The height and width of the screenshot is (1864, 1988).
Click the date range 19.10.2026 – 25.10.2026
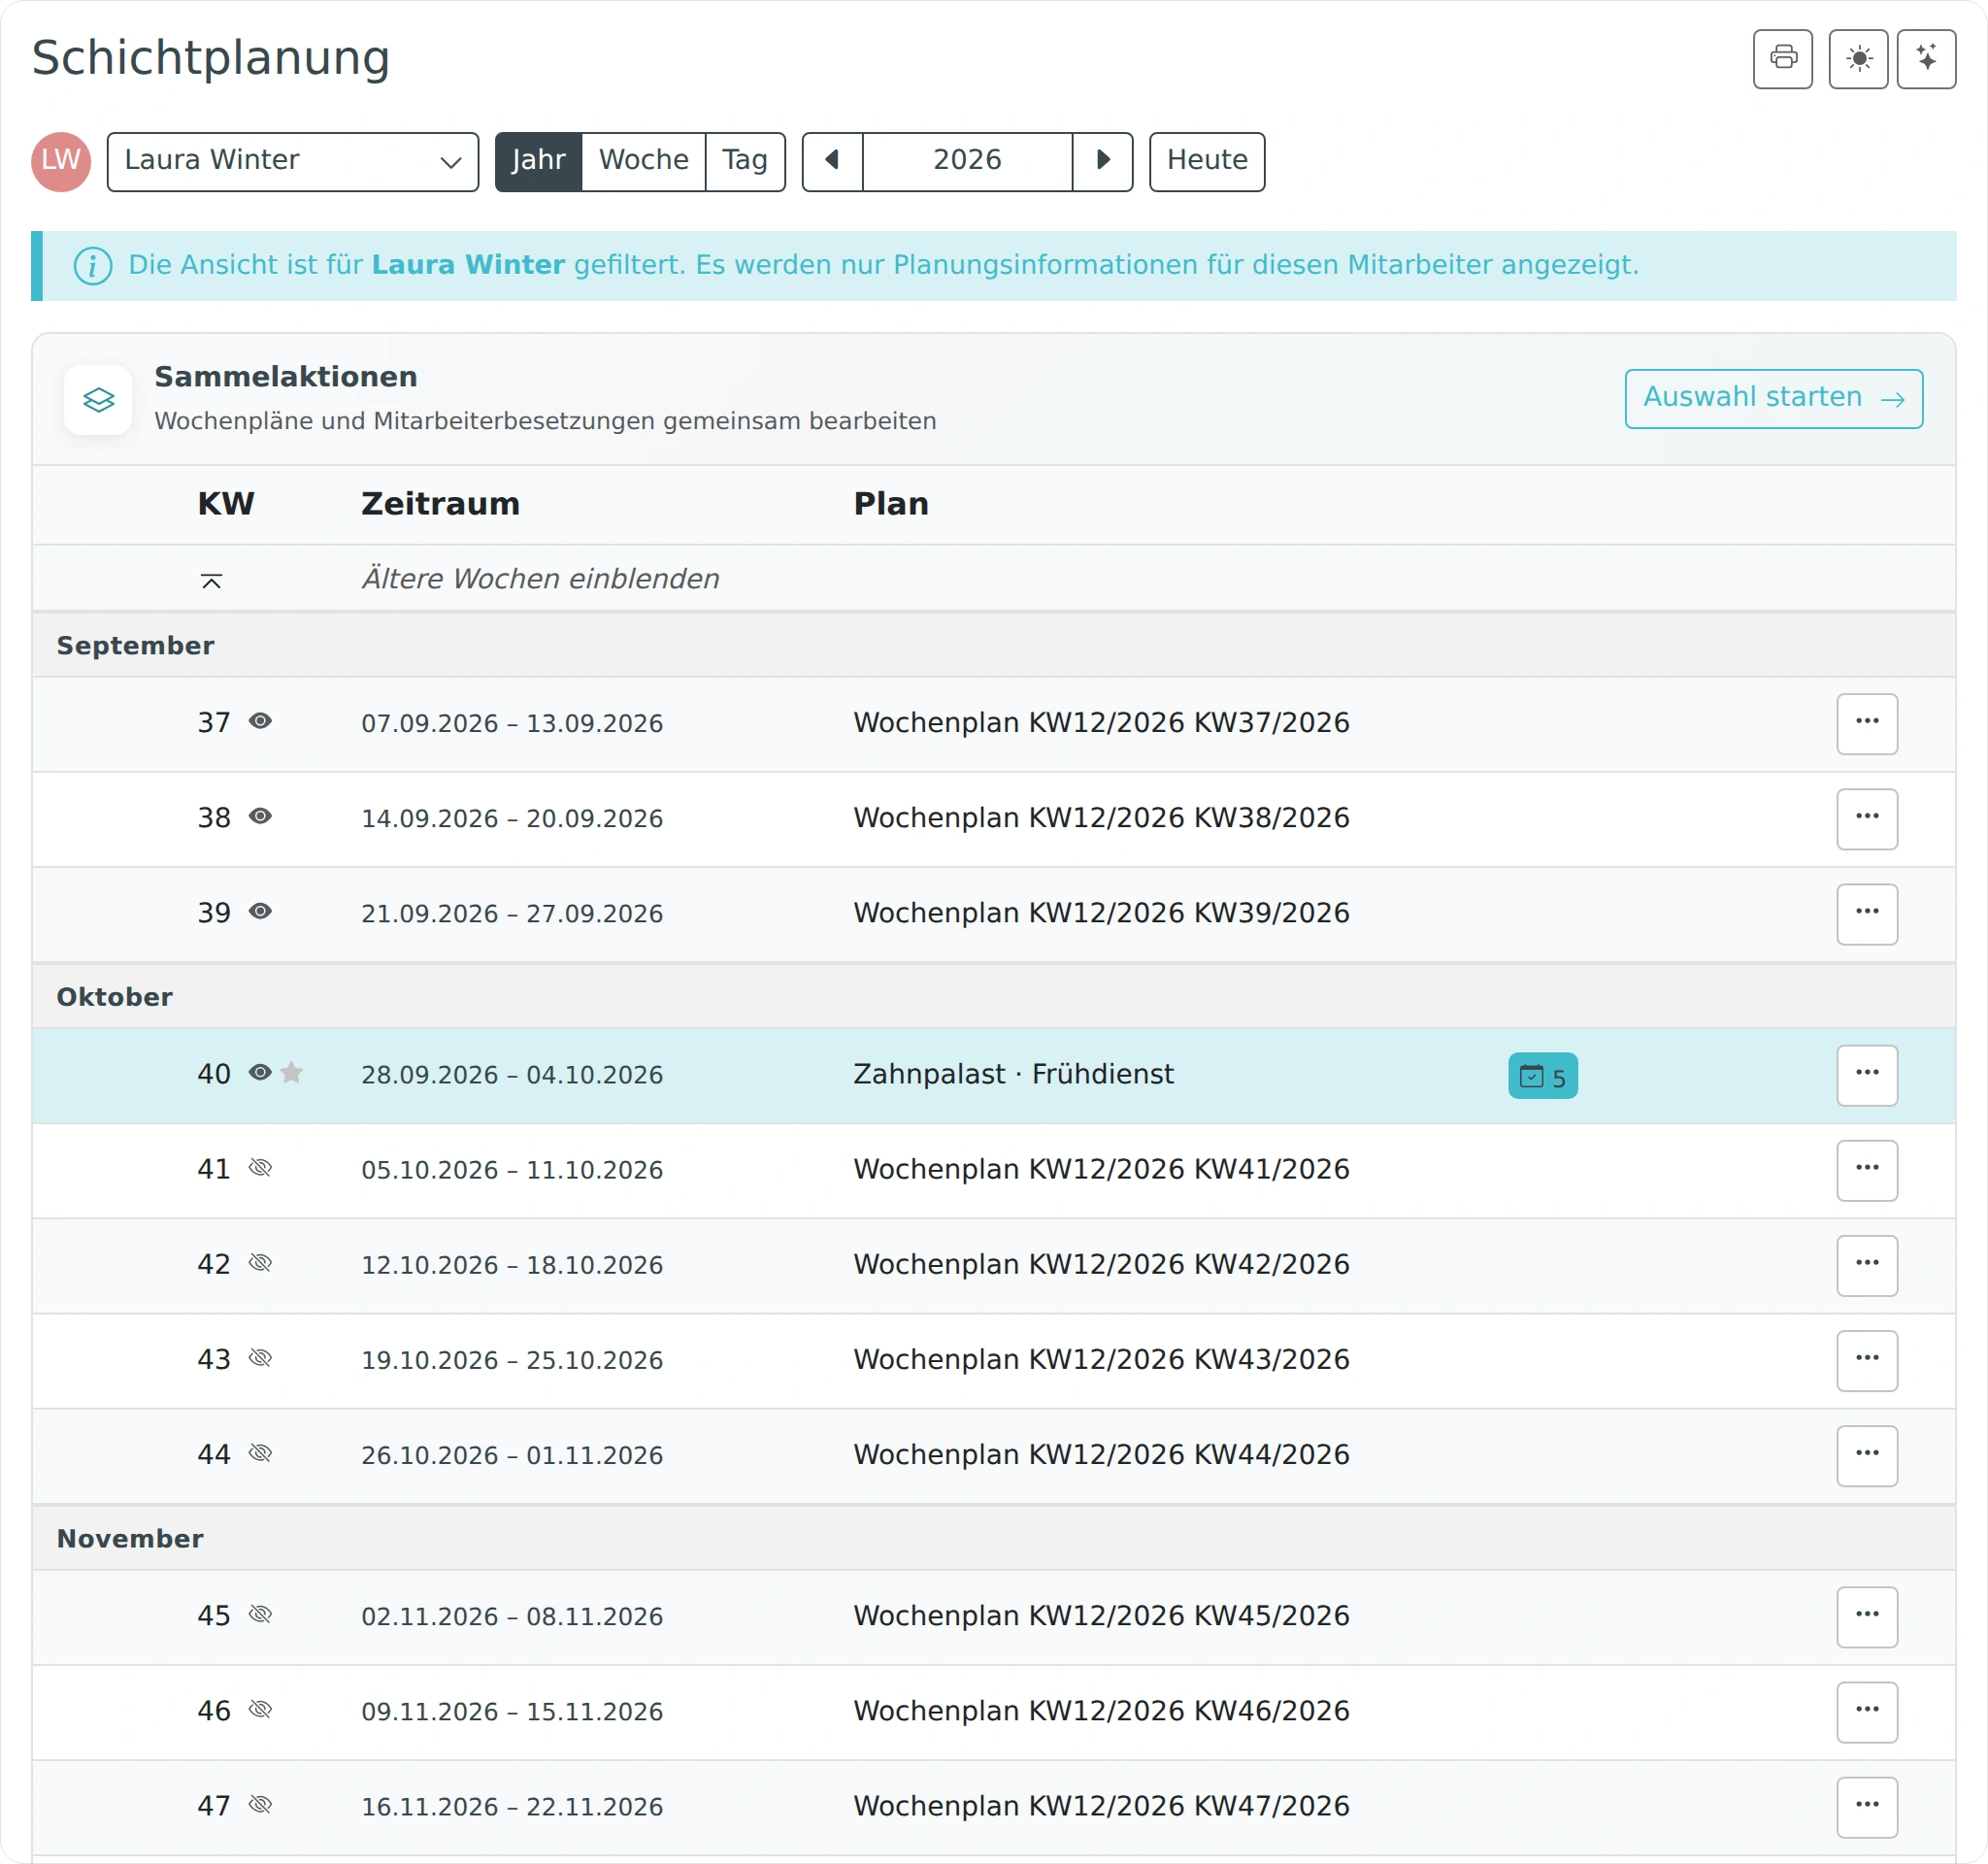[x=512, y=1360]
